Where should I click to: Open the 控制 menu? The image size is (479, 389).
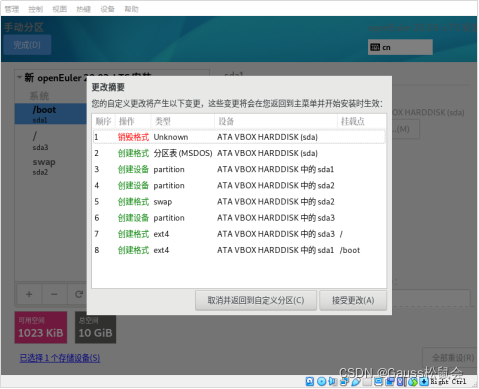pyautogui.click(x=36, y=9)
